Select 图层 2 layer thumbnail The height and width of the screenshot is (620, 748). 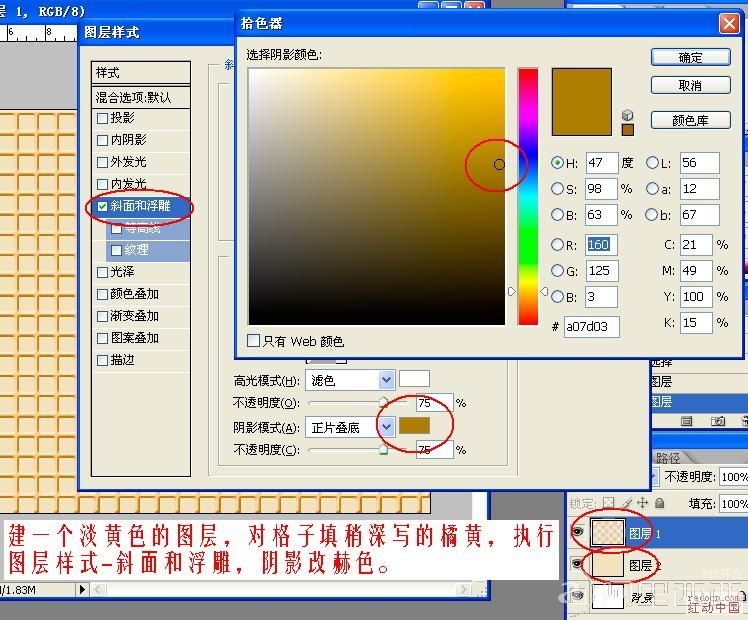(x=607, y=564)
